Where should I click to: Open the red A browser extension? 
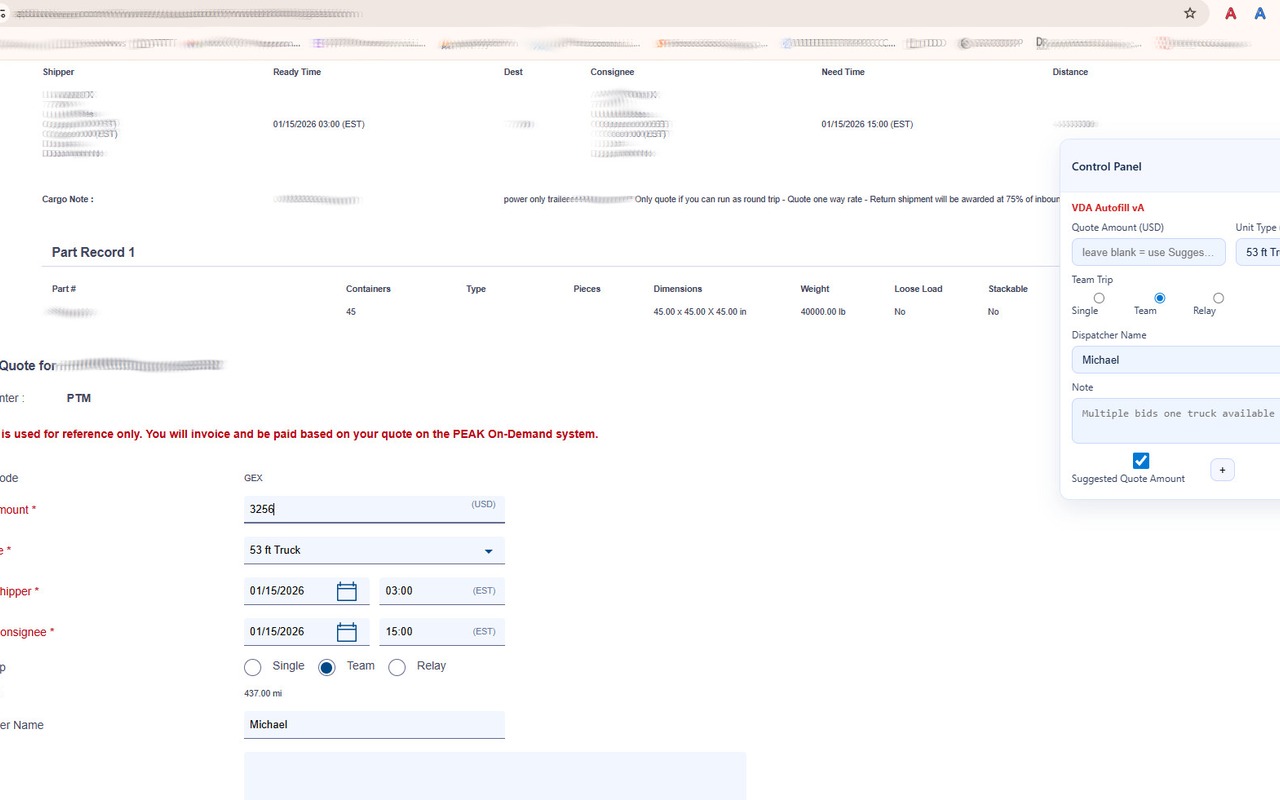1230,13
